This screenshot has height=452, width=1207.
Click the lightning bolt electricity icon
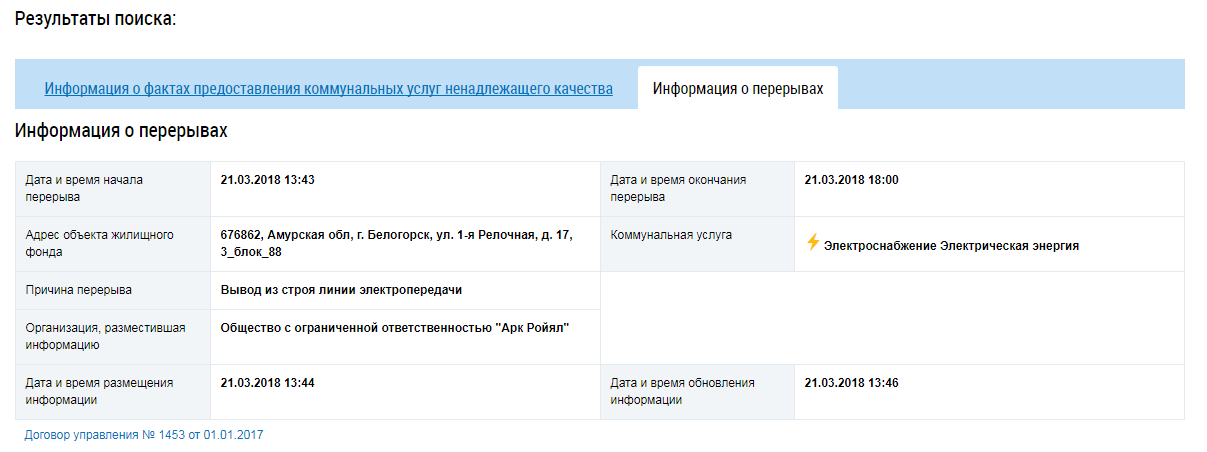pos(813,242)
